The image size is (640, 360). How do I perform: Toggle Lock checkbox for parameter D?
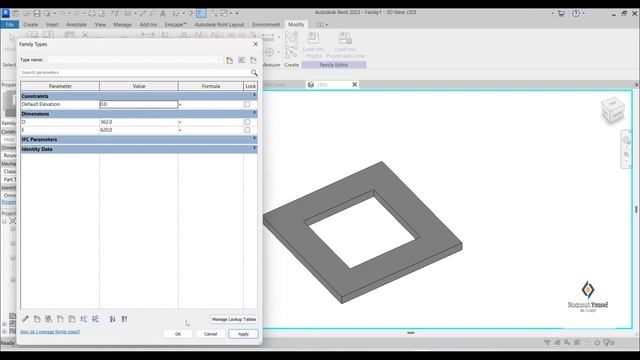(247, 122)
